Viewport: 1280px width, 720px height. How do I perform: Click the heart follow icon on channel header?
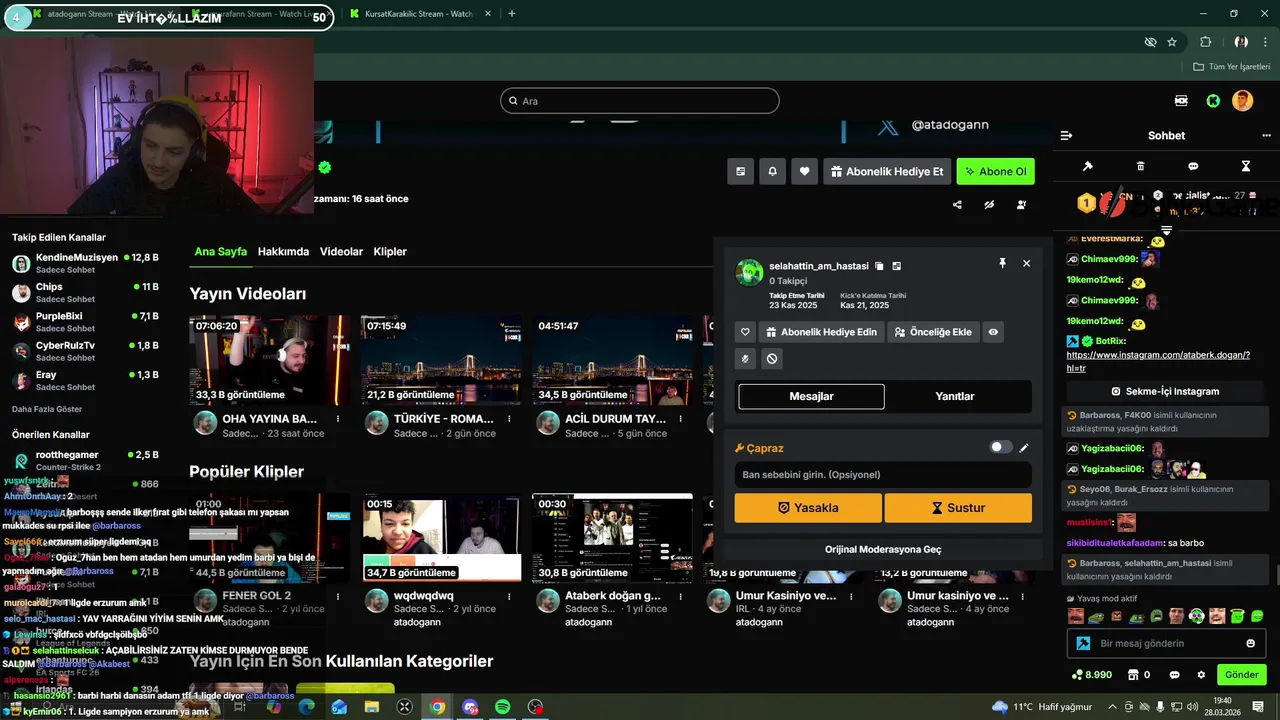point(805,171)
